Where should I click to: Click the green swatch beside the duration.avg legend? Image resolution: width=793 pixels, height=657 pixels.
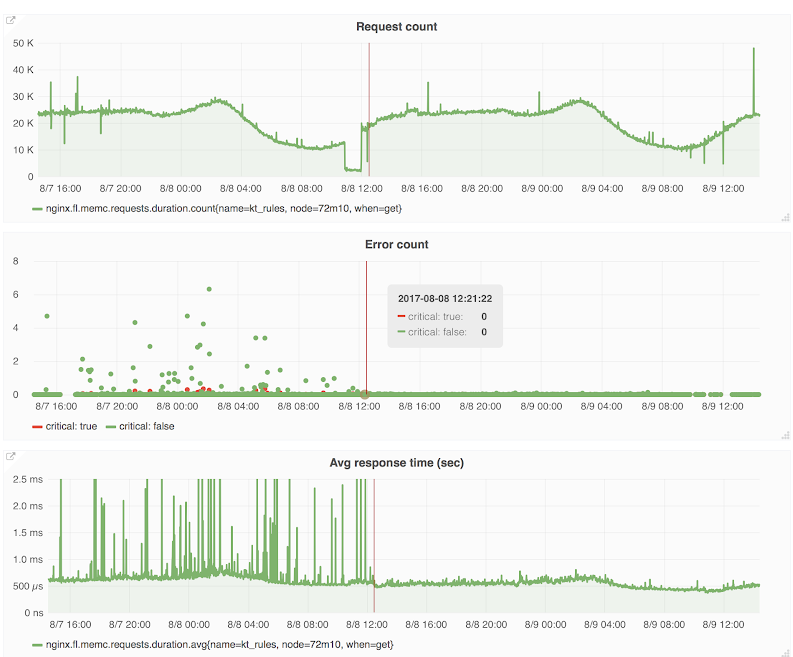click(38, 645)
